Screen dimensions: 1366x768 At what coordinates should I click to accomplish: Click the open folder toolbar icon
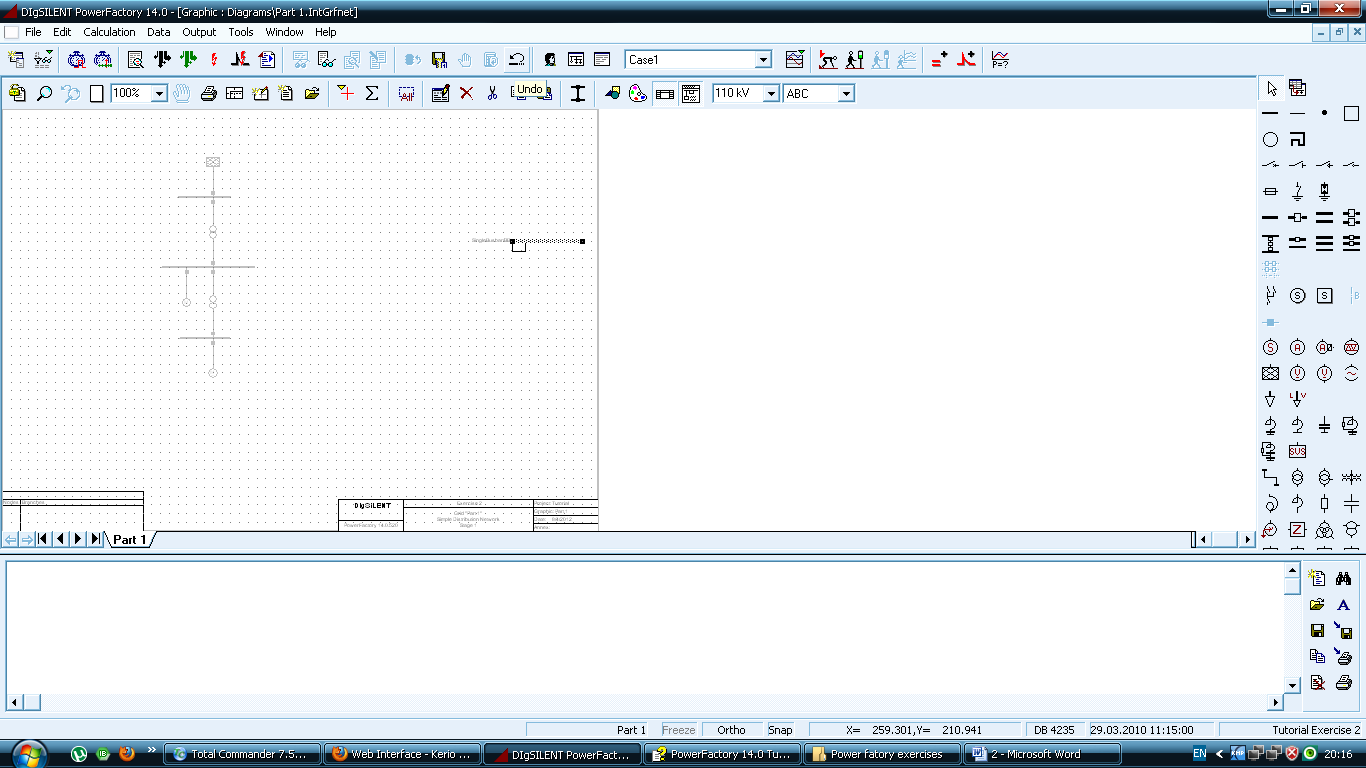pyautogui.click(x=312, y=93)
